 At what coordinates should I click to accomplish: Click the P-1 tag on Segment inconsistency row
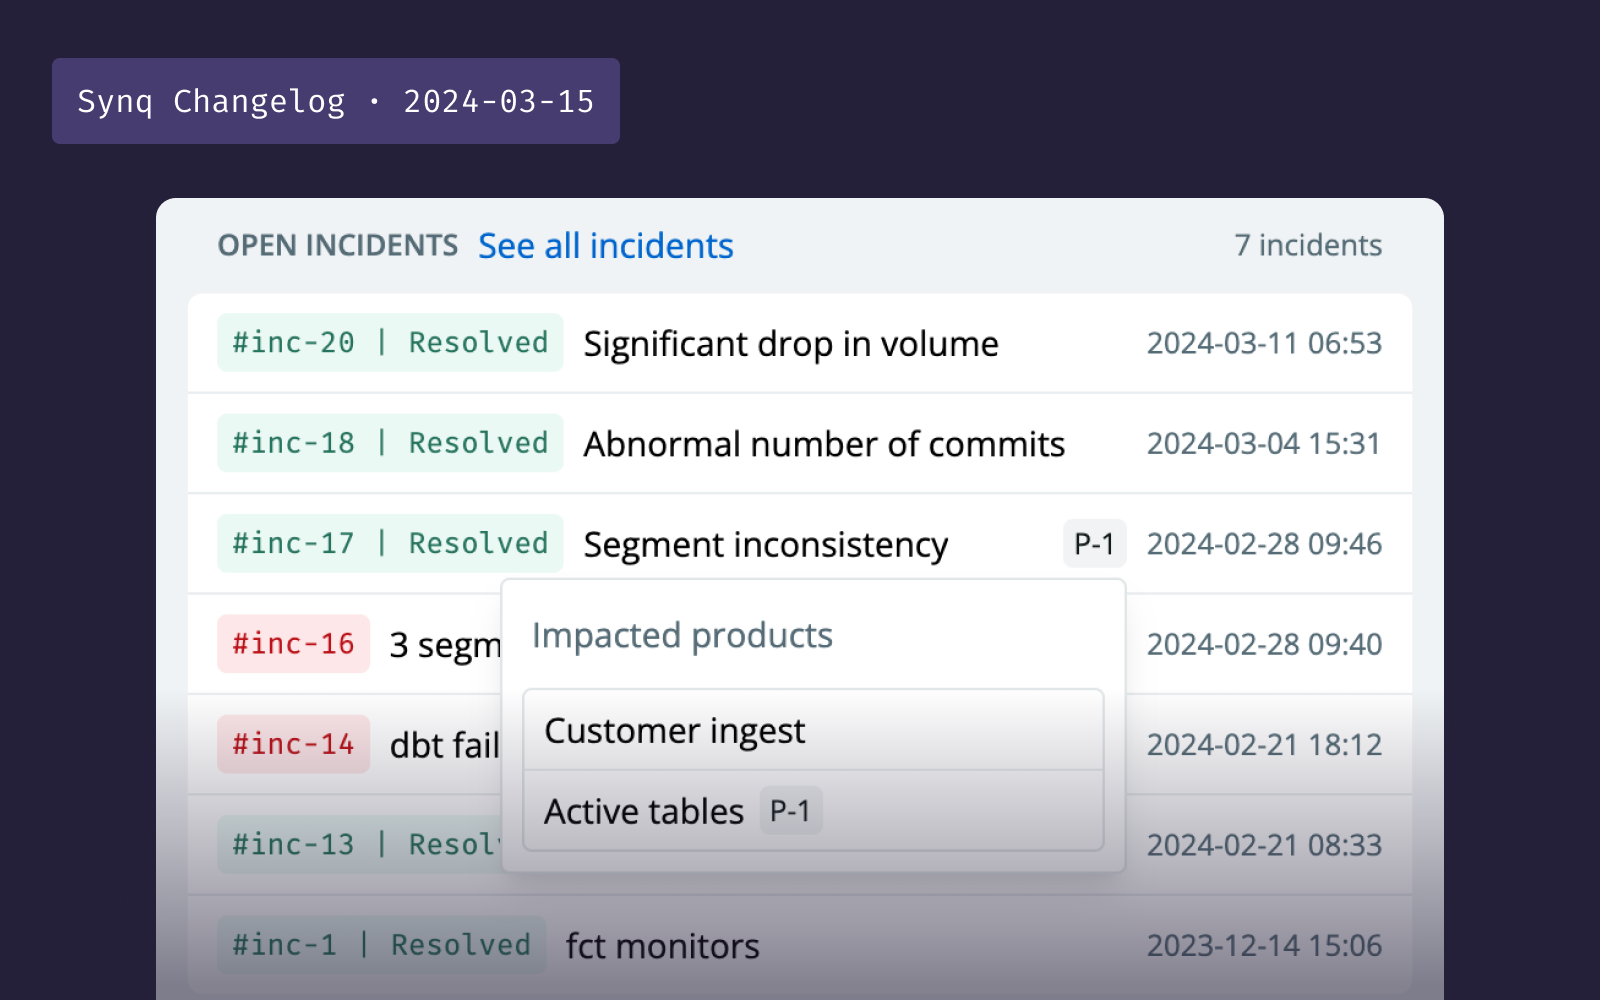[1094, 544]
